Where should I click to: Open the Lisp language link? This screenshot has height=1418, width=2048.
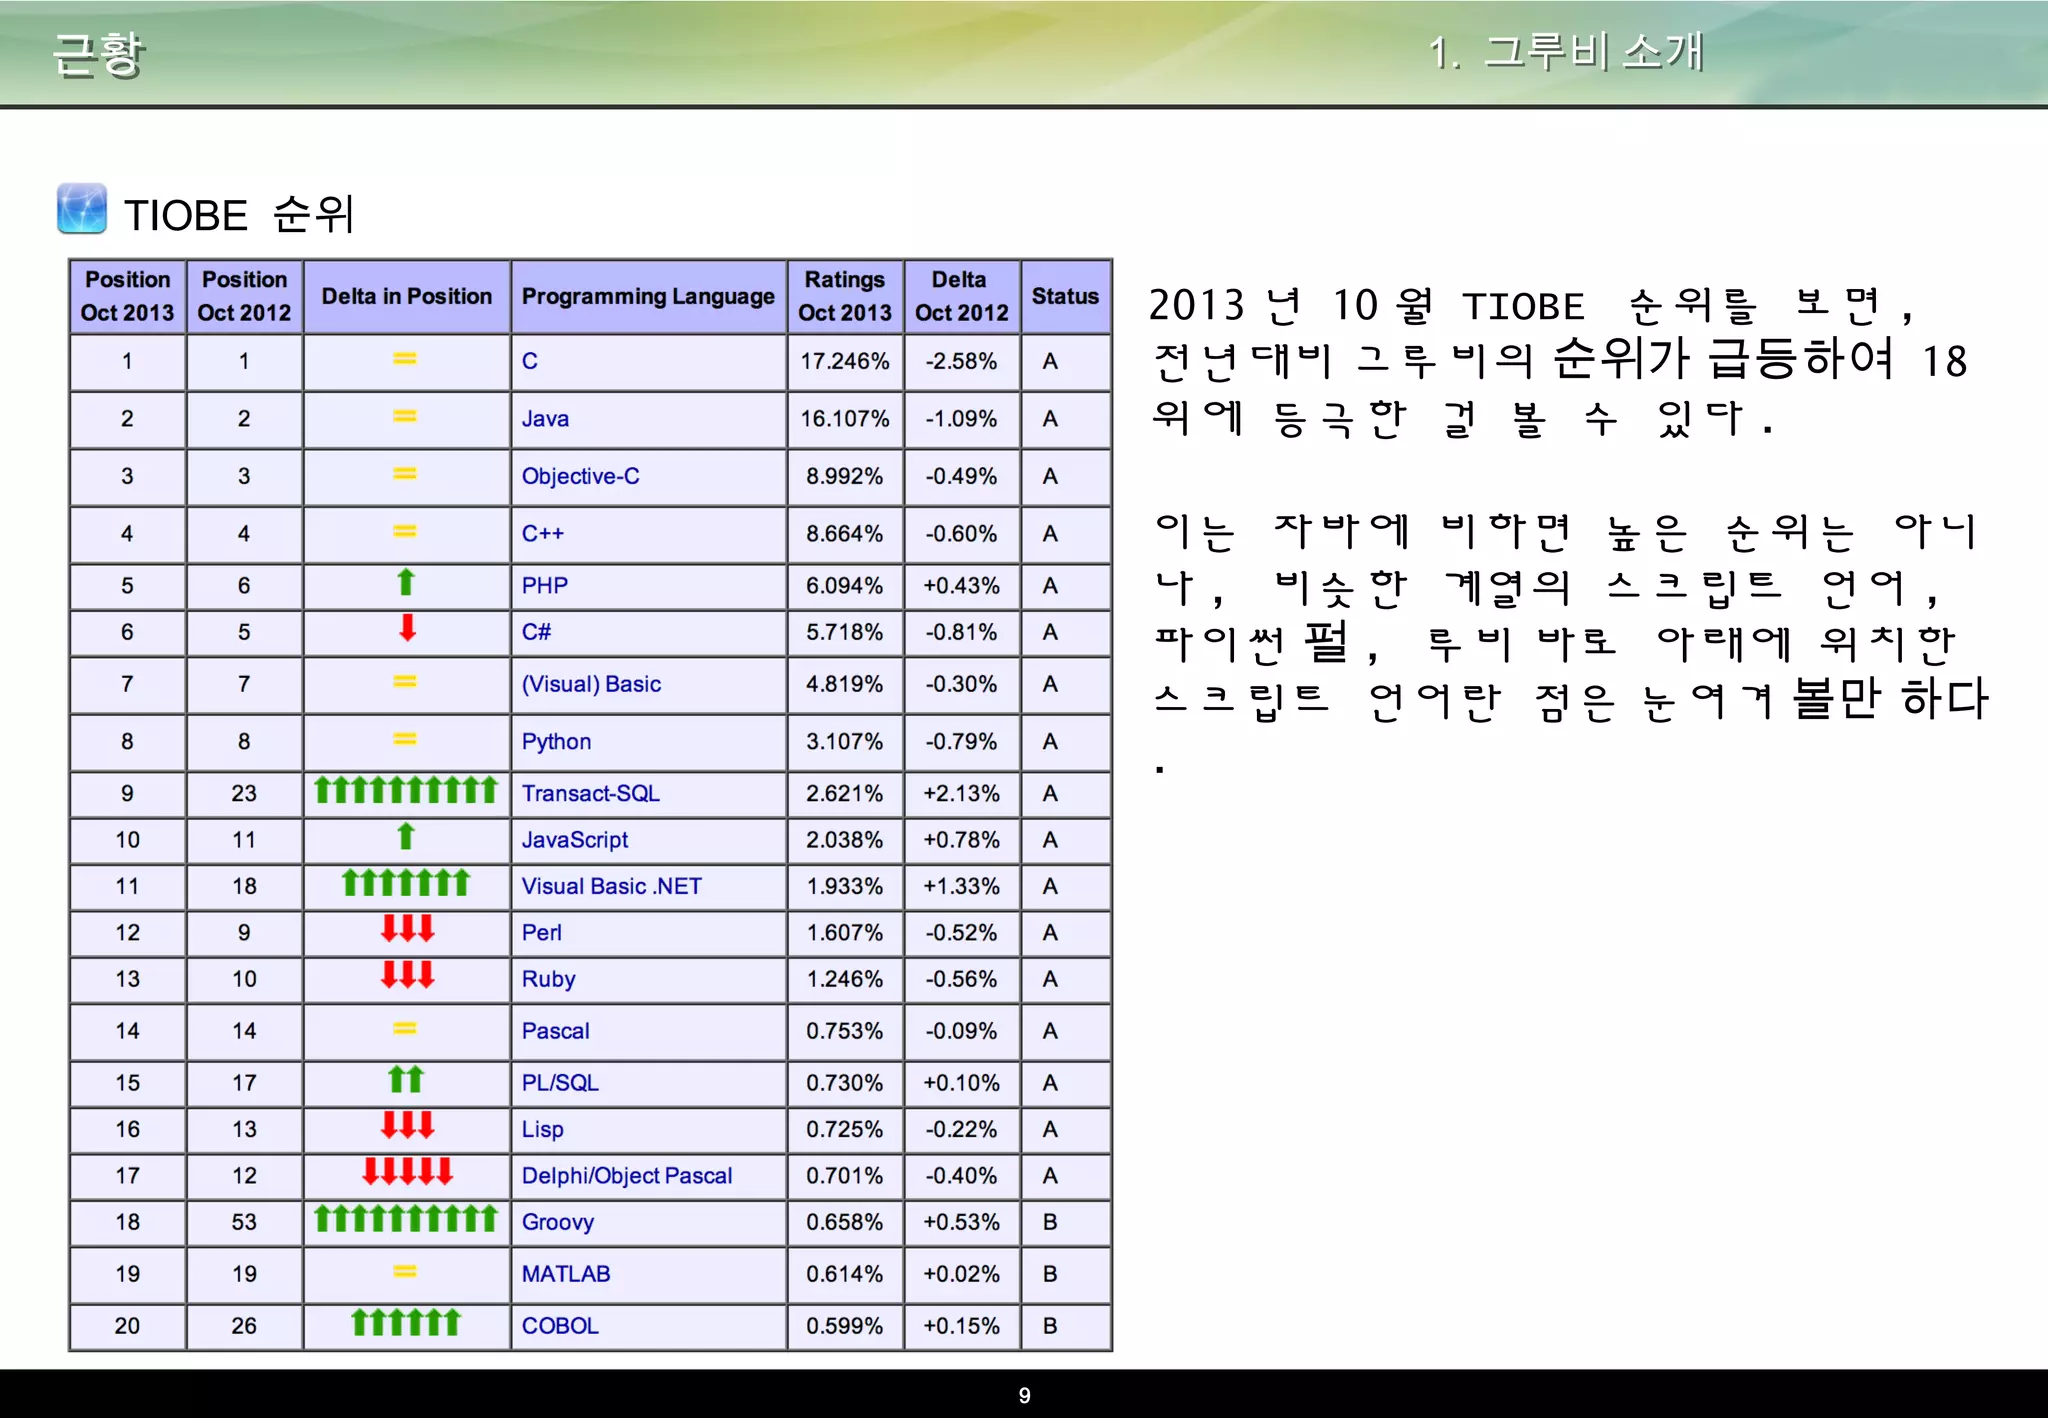(543, 1129)
